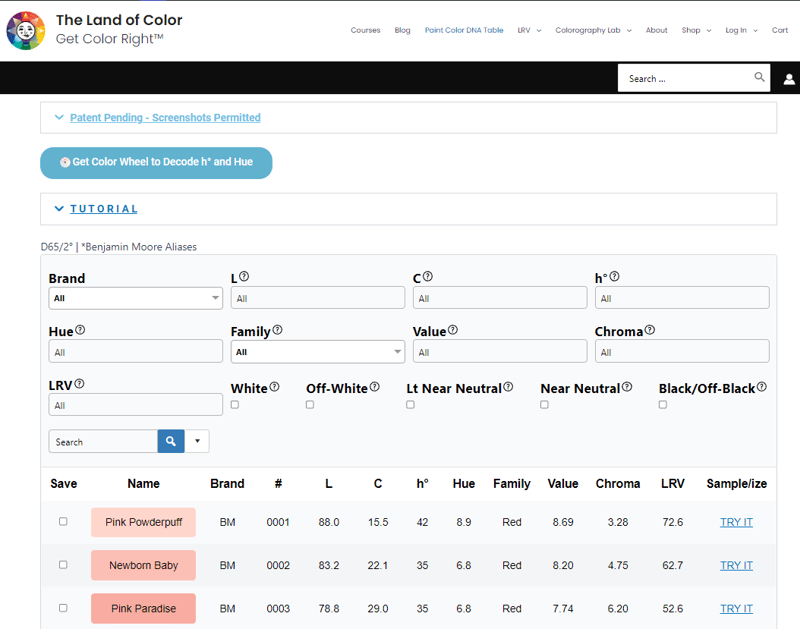800x629 pixels.
Task: Open the Paint Color DNA Table menu item
Action: 464,30
